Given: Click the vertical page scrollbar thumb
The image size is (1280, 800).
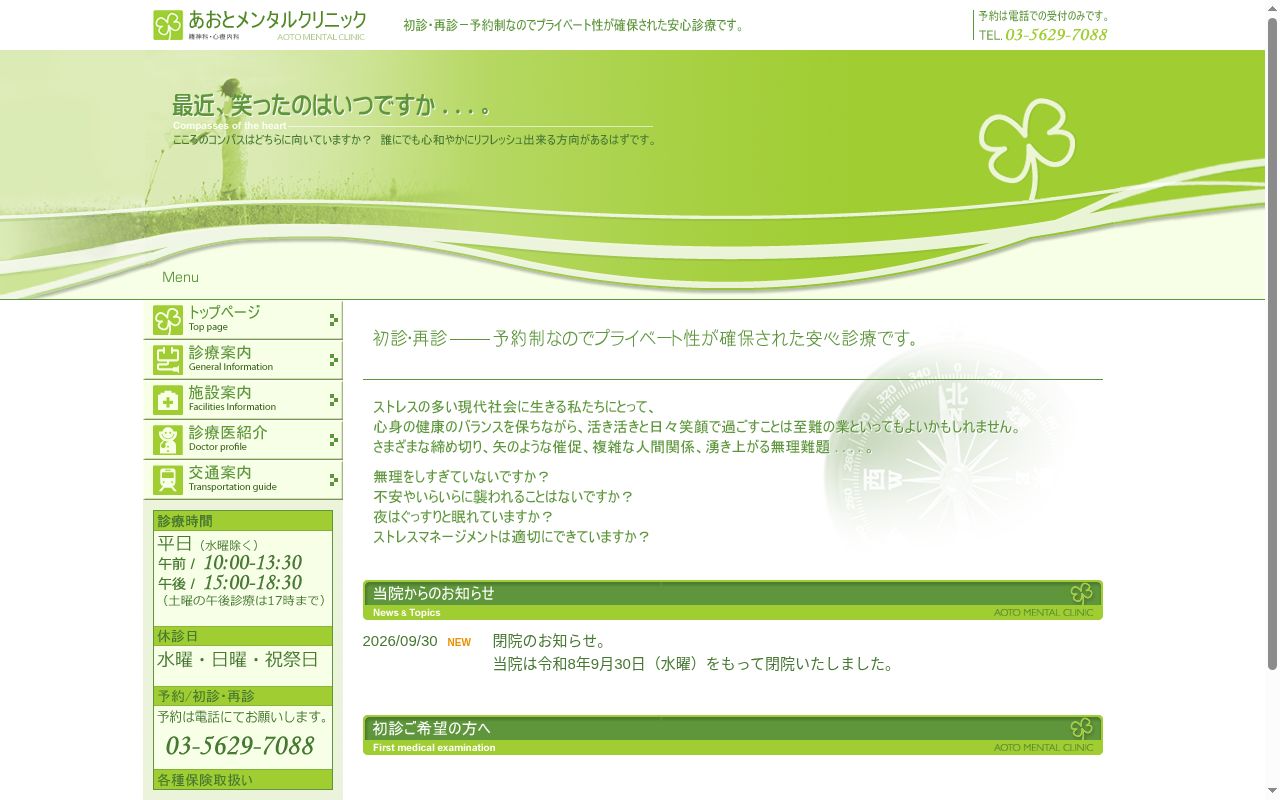Looking at the screenshot, I should coord(1272,344).
